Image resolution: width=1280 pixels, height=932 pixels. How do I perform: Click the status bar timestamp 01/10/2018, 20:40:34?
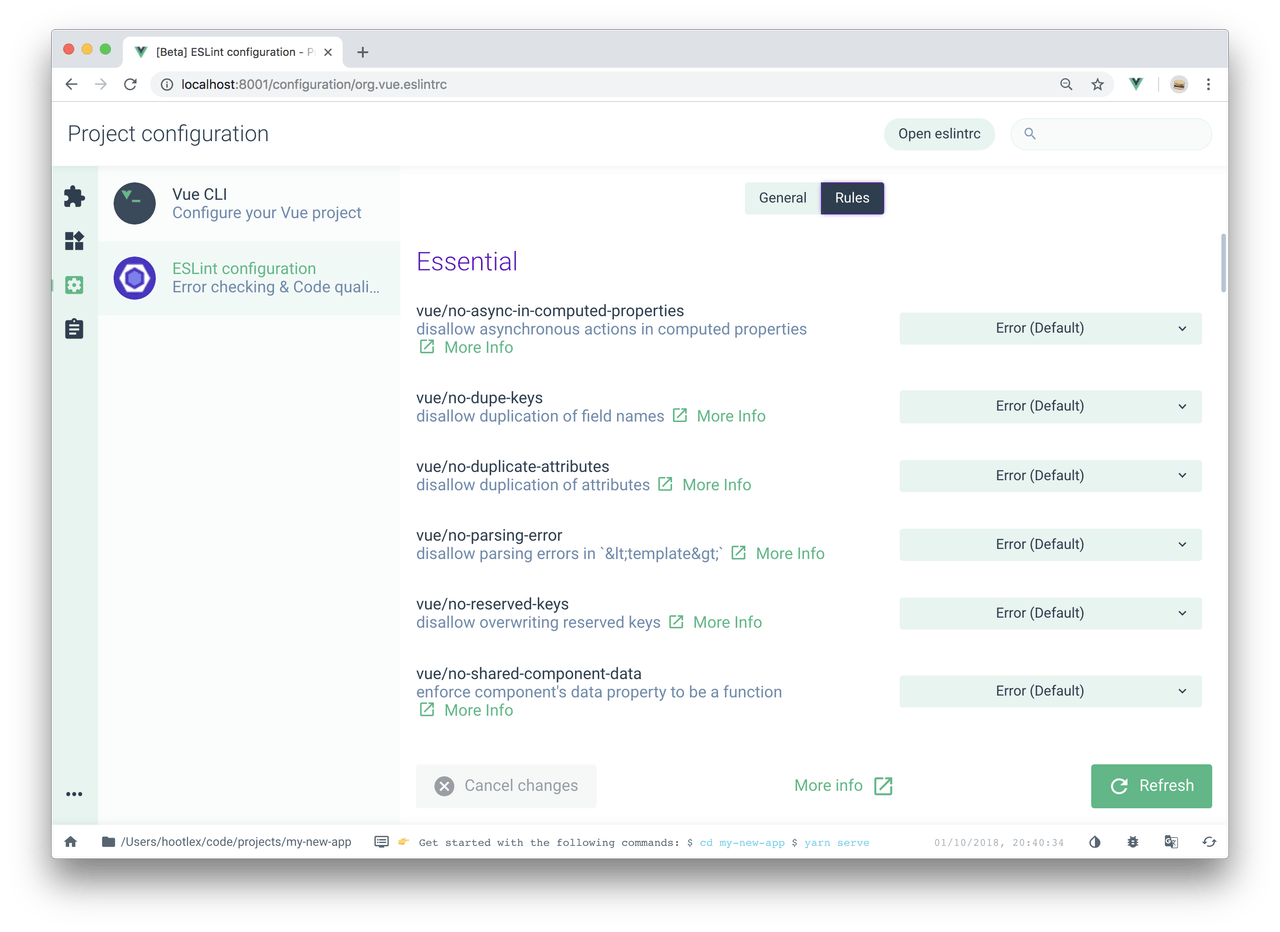pyautogui.click(x=999, y=843)
